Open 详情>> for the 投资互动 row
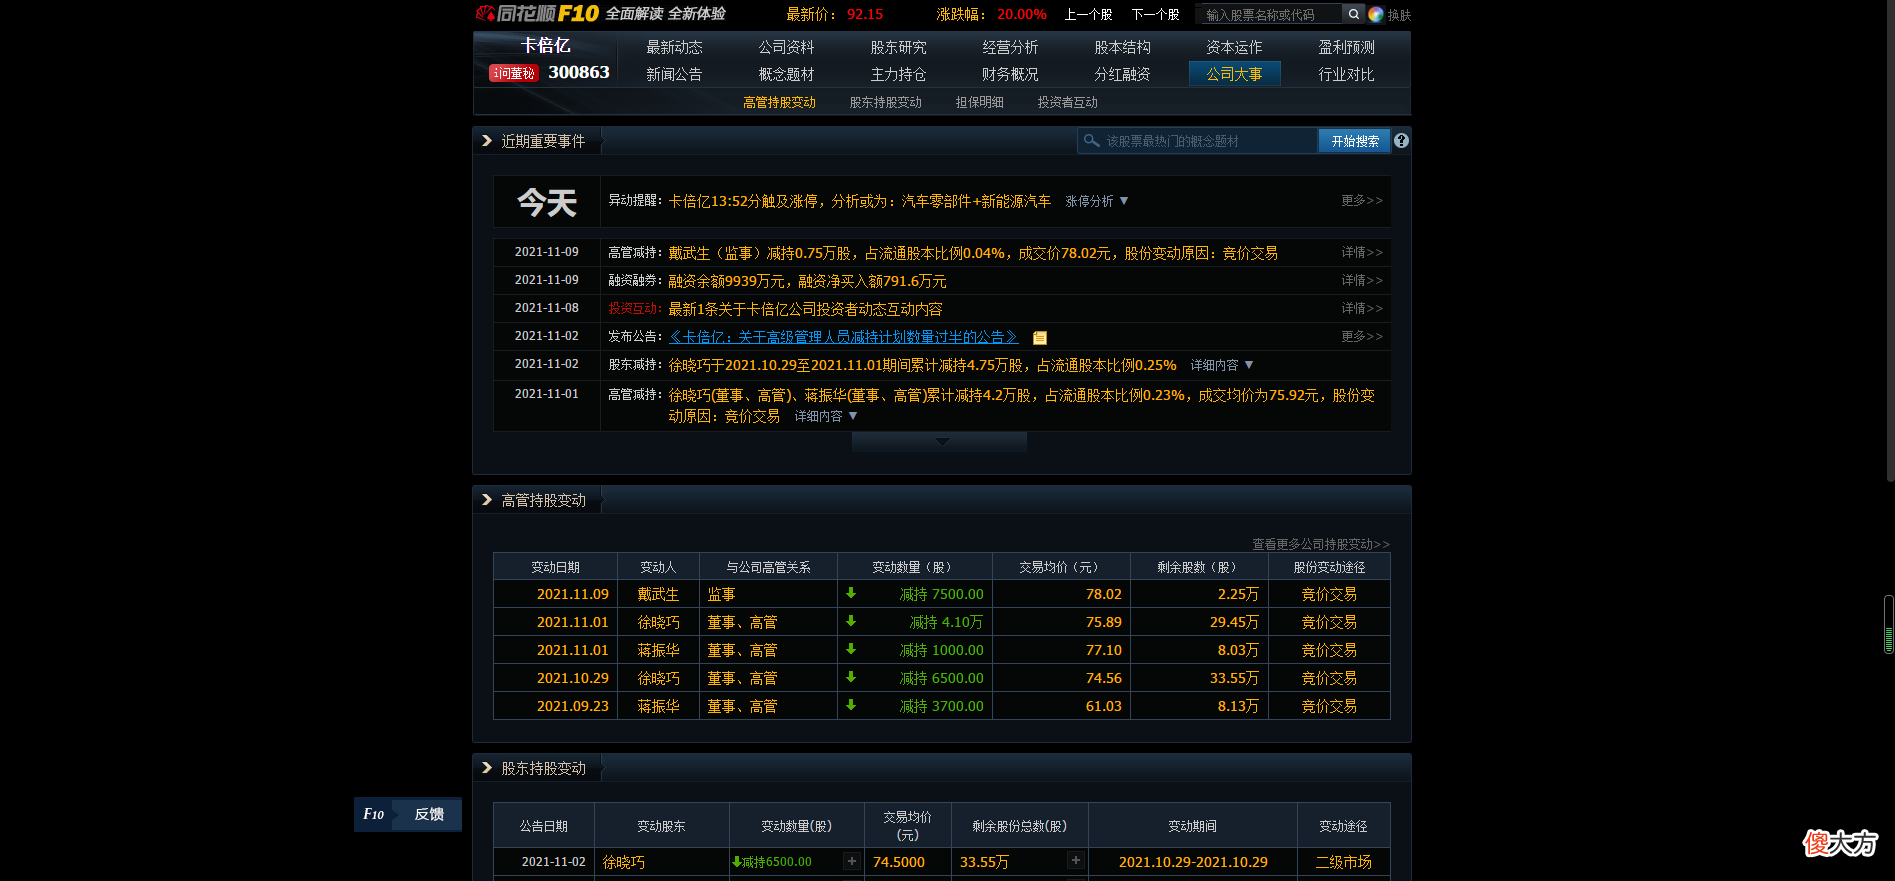The height and width of the screenshot is (881, 1895). point(1362,308)
